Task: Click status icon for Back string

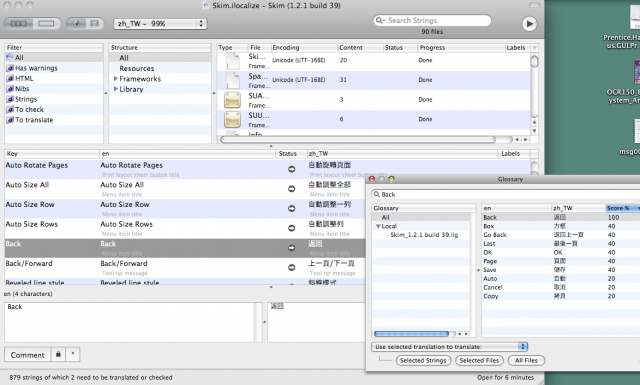Action: tap(291, 248)
